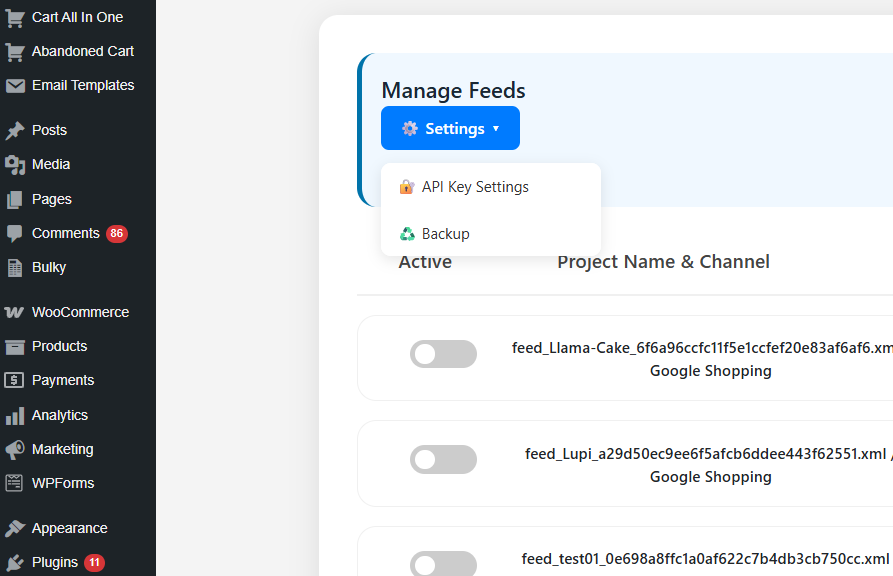Screen dimensions: 893x576
Task: Turn on the feed_test01 feed toggle
Action: pos(443,564)
